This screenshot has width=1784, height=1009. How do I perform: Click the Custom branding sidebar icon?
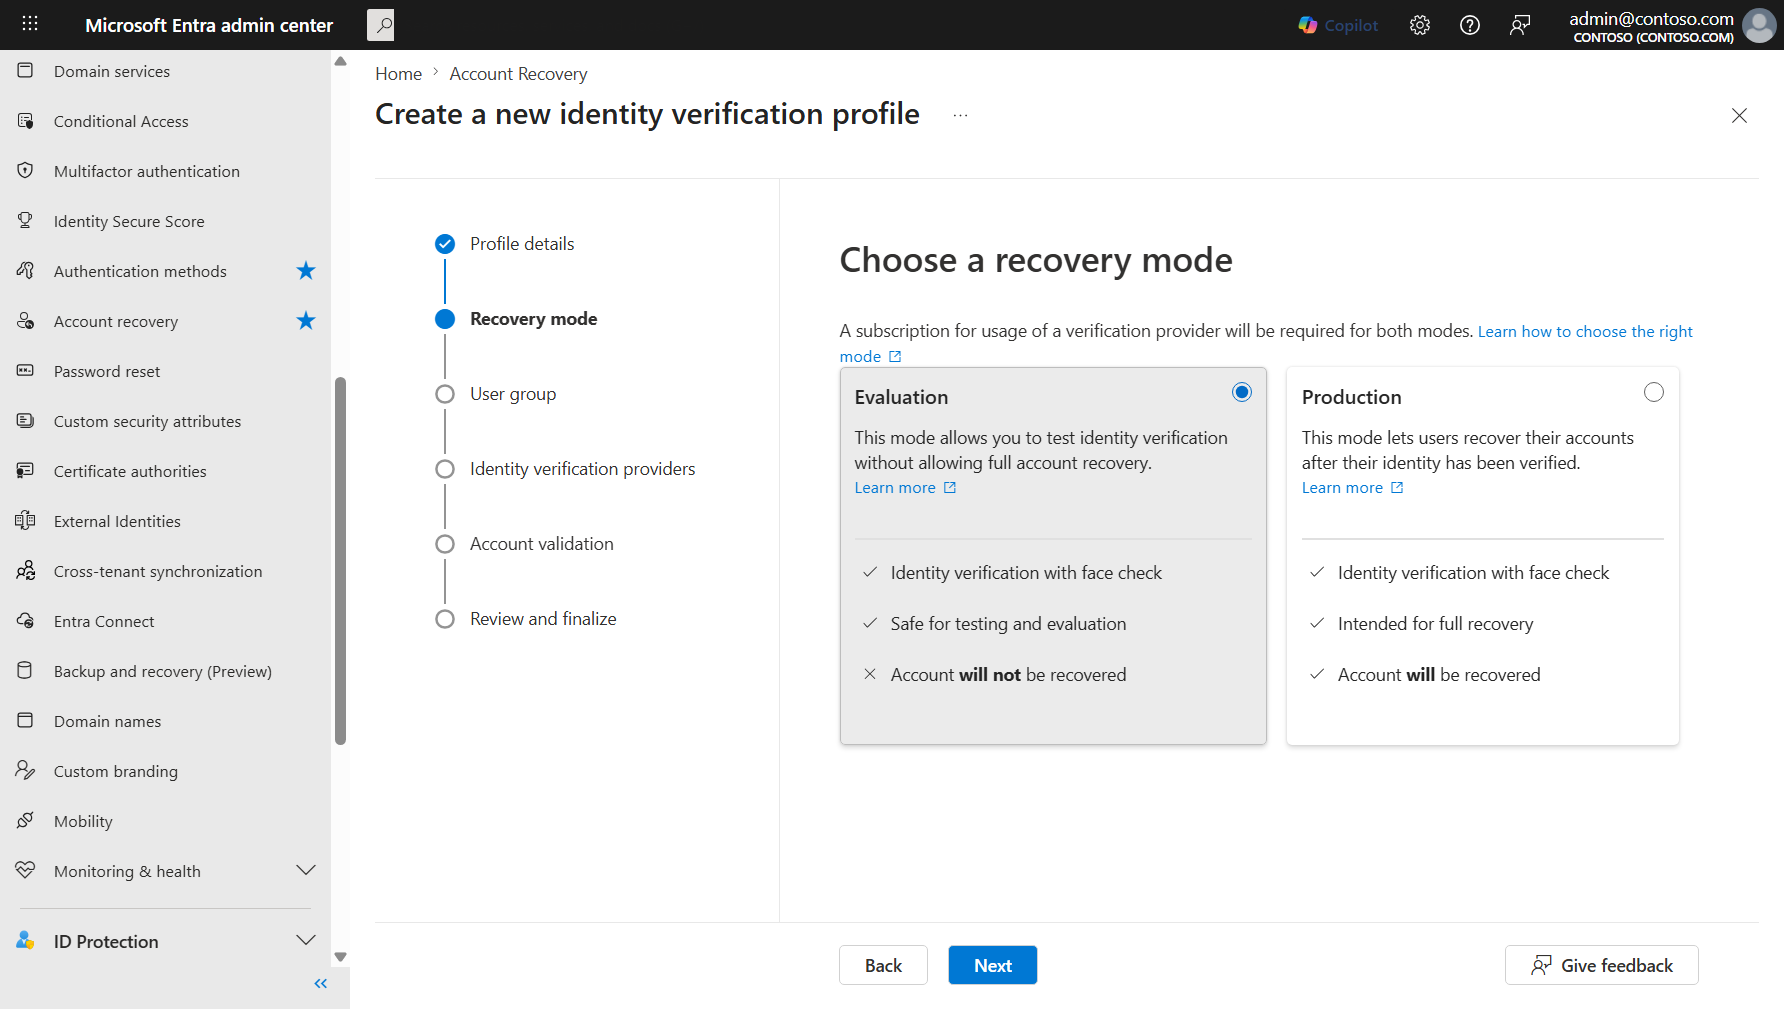(26, 771)
